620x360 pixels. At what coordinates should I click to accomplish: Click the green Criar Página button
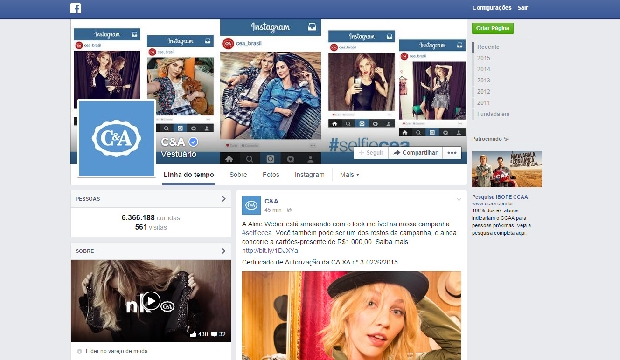[x=493, y=28]
